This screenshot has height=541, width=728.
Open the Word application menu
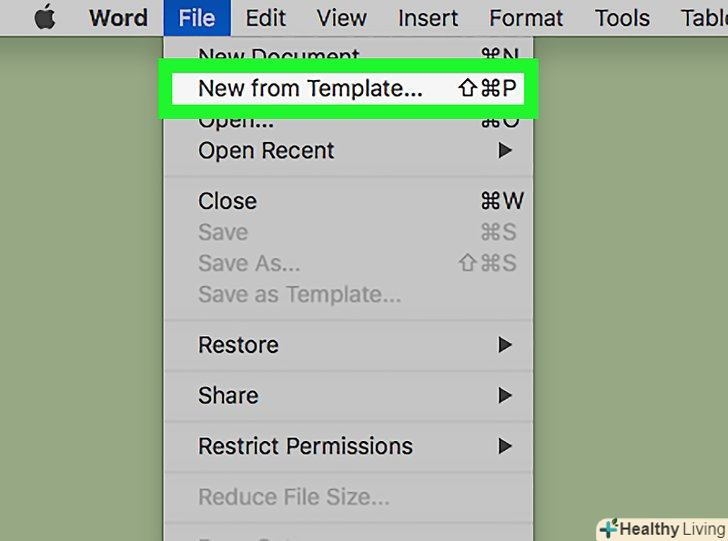coord(117,18)
